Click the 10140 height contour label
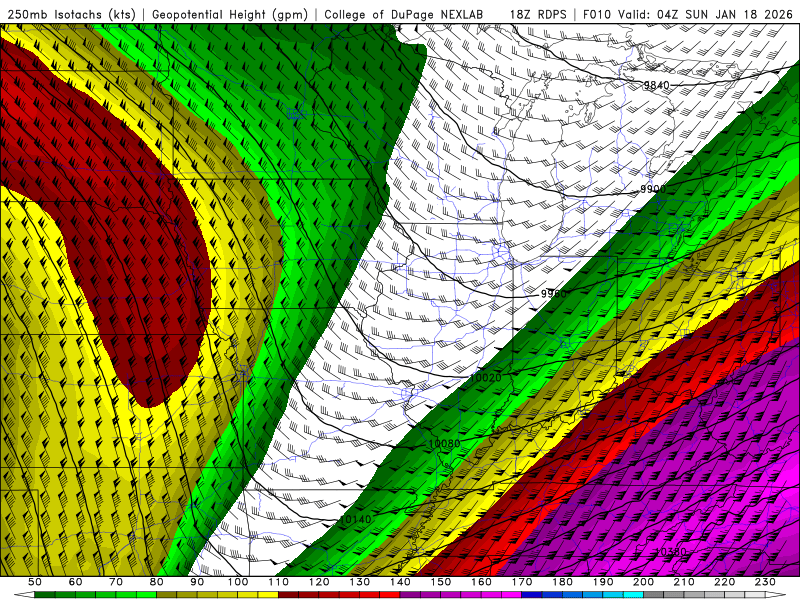800x600 pixels. point(355,520)
